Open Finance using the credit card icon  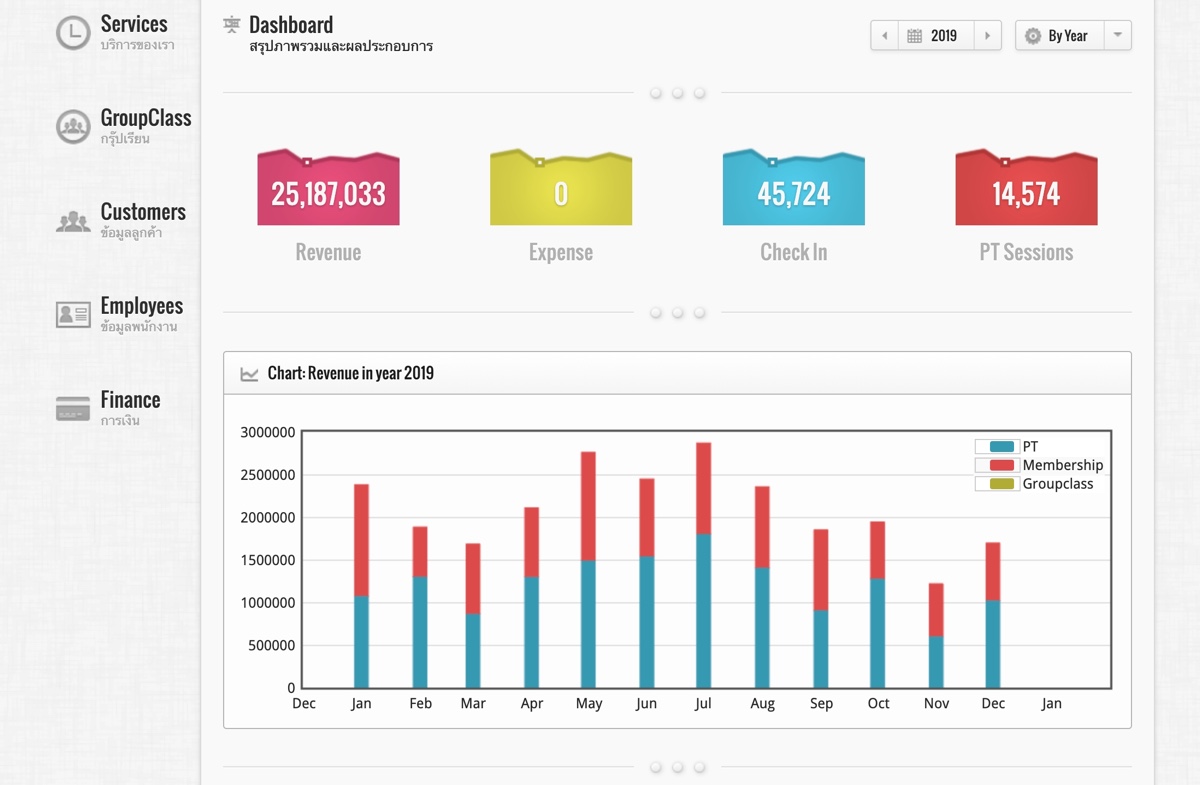coord(72,409)
